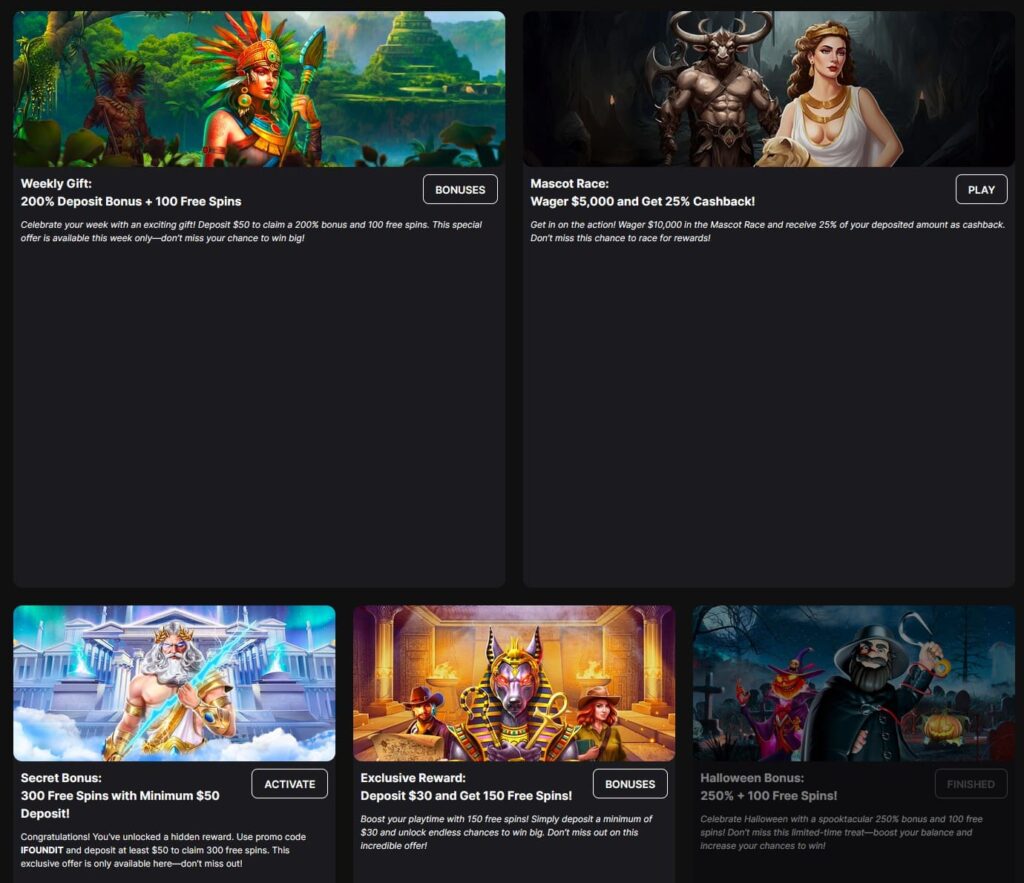The height and width of the screenshot is (883, 1024).
Task: Select the Mascot Race cashback description text
Action: [x=766, y=231]
